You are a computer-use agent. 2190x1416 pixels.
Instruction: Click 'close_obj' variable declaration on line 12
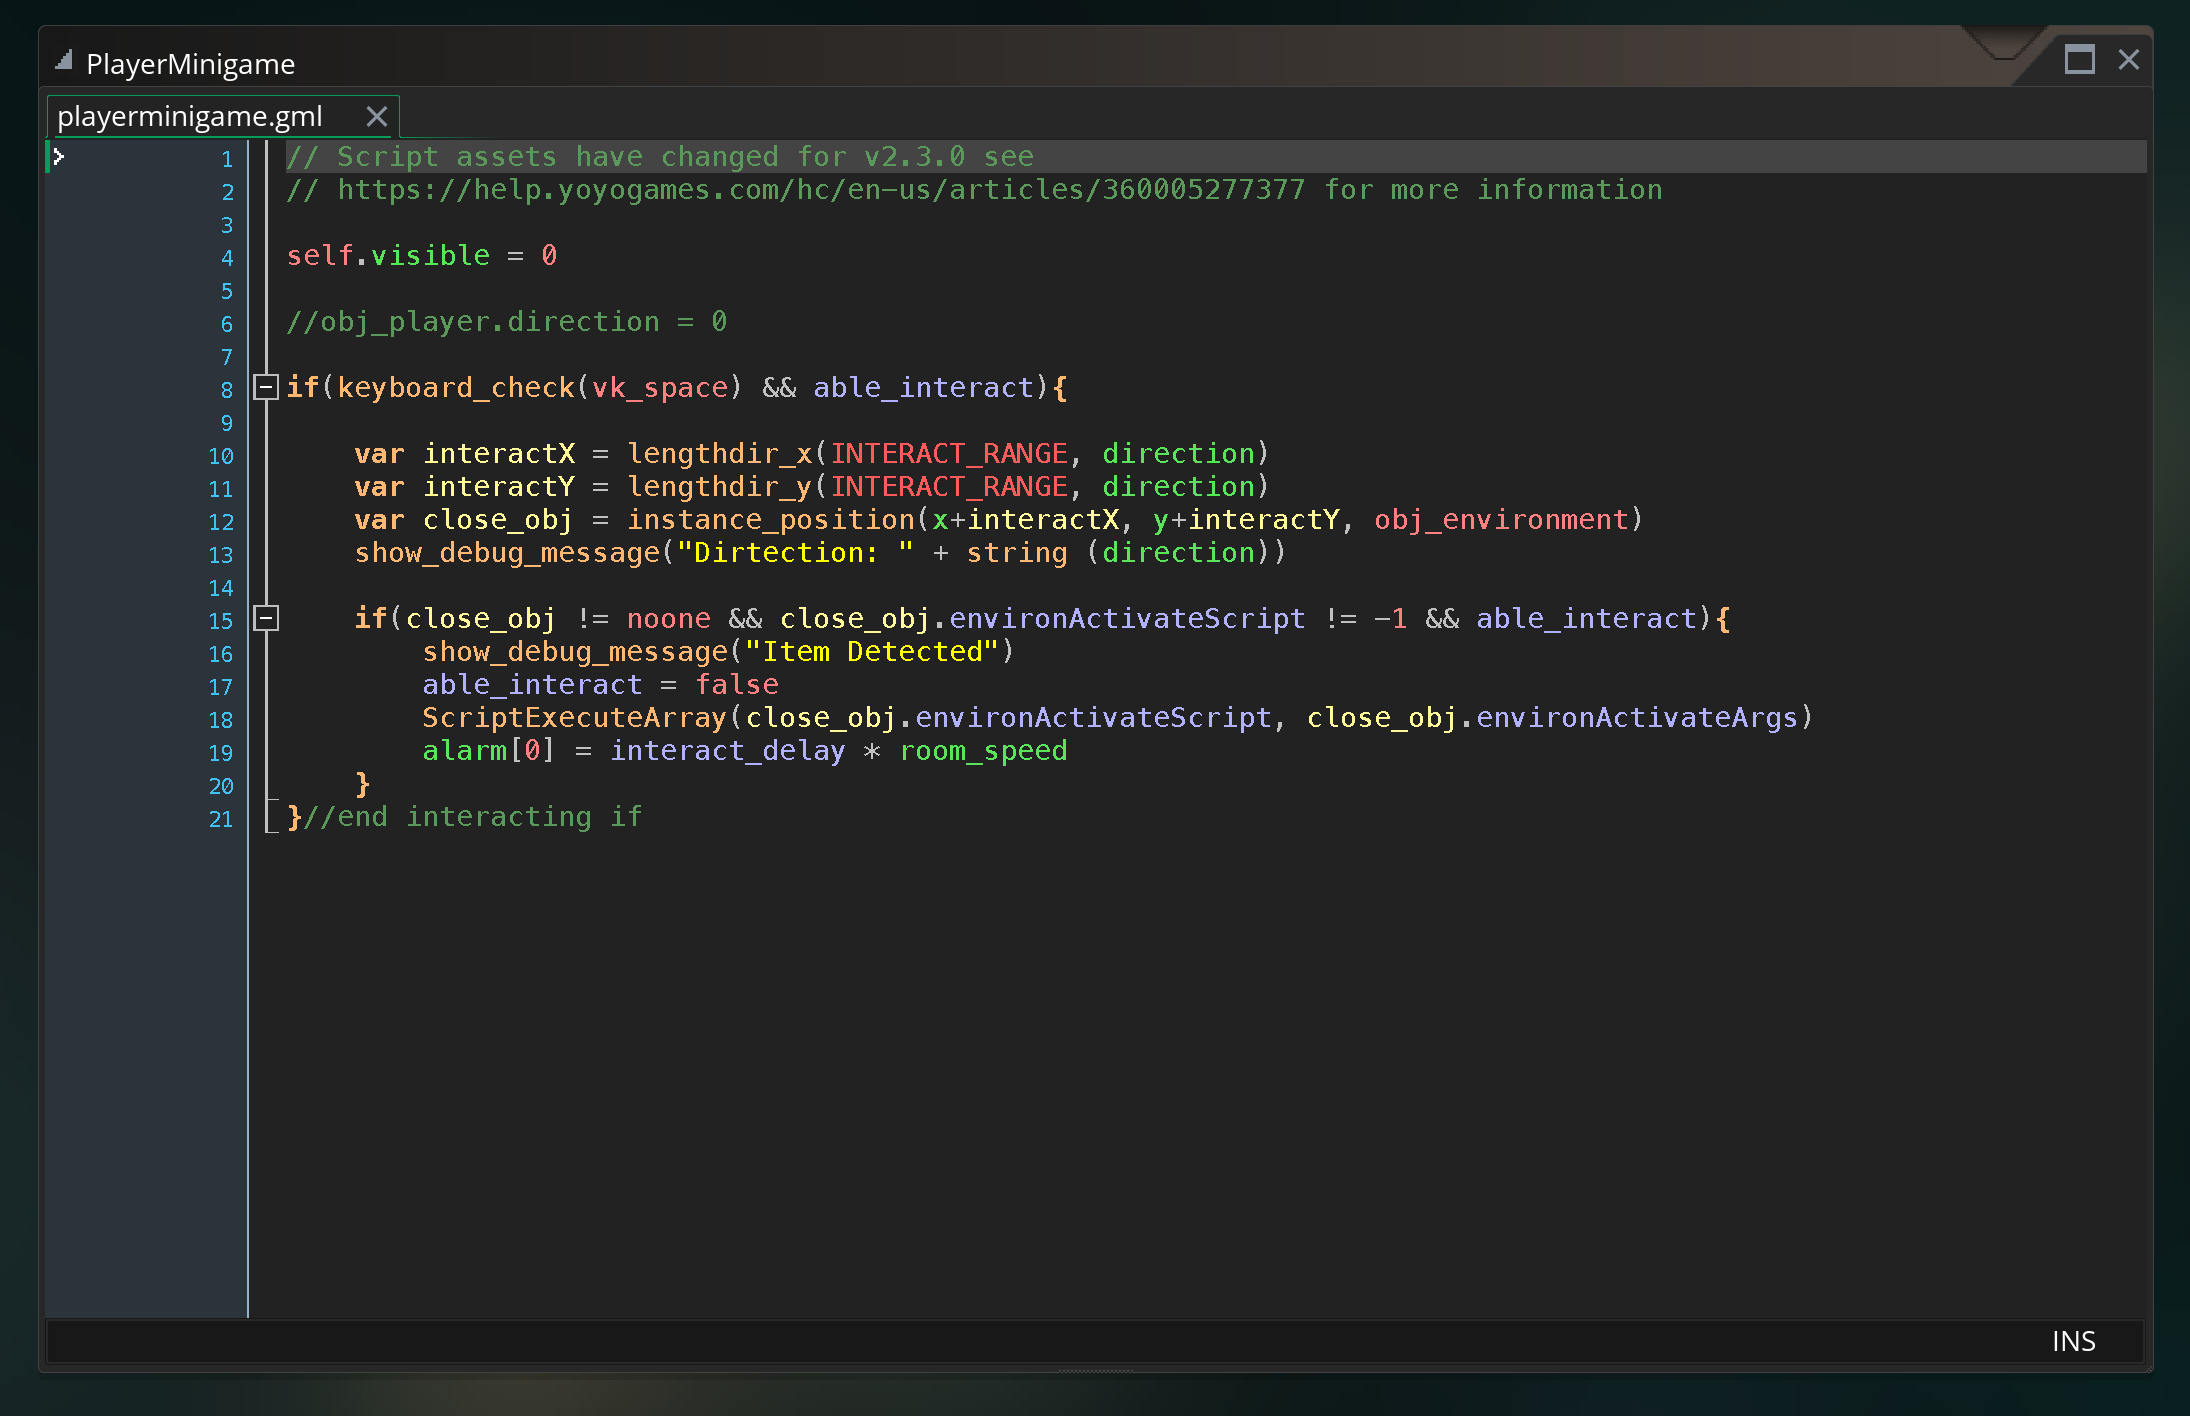point(498,519)
